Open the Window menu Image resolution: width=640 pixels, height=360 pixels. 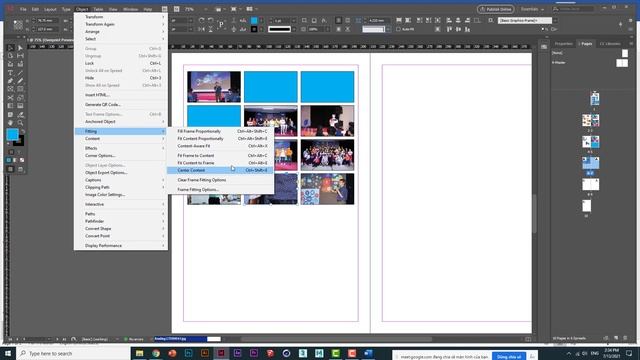point(130,9)
